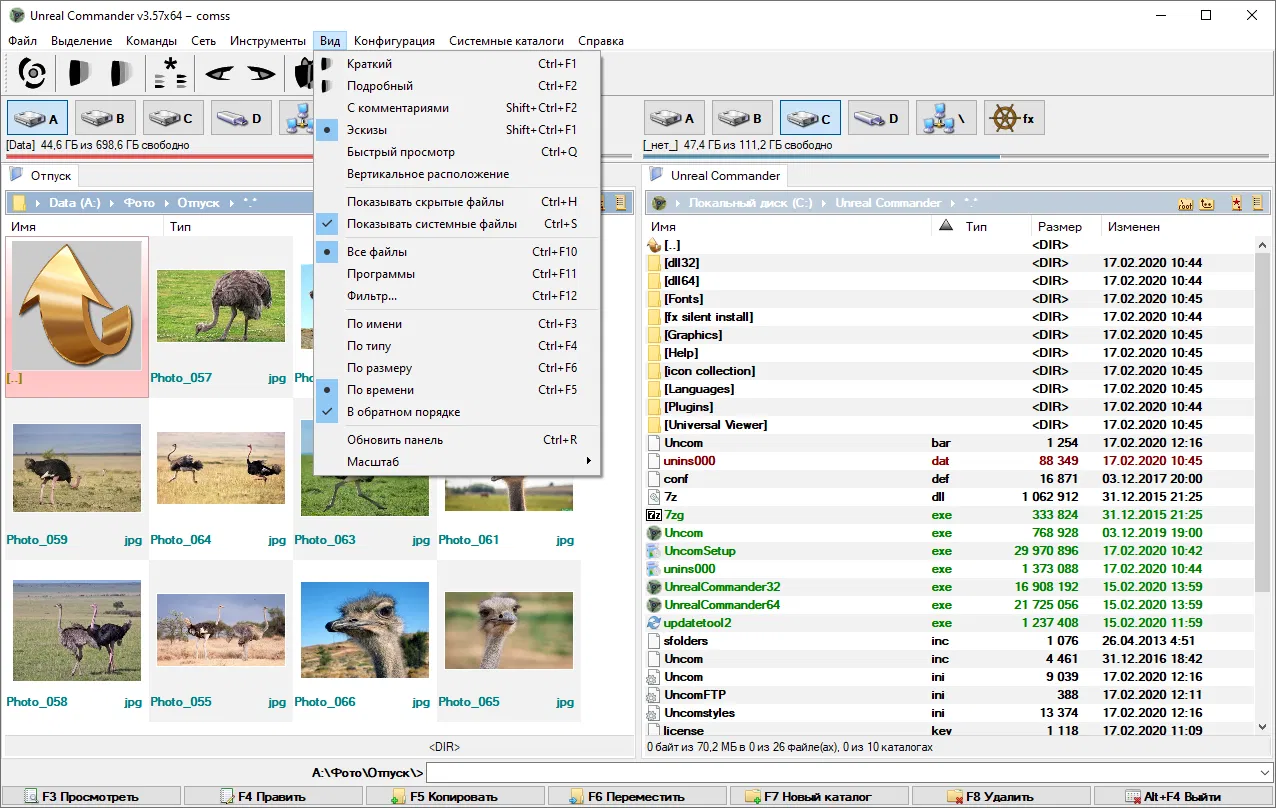Image resolution: width=1276 pixels, height=808 pixels.
Task: Click arrow before Фото in left path
Action: click(x=113, y=203)
